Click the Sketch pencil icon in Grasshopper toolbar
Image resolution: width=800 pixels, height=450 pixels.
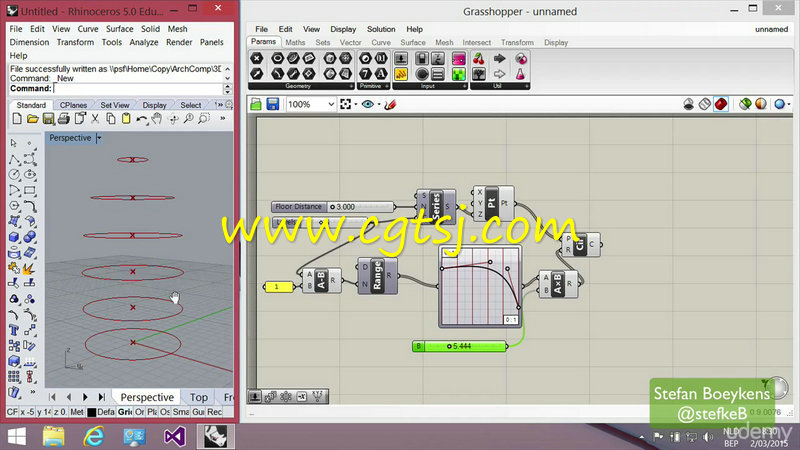pos(390,105)
